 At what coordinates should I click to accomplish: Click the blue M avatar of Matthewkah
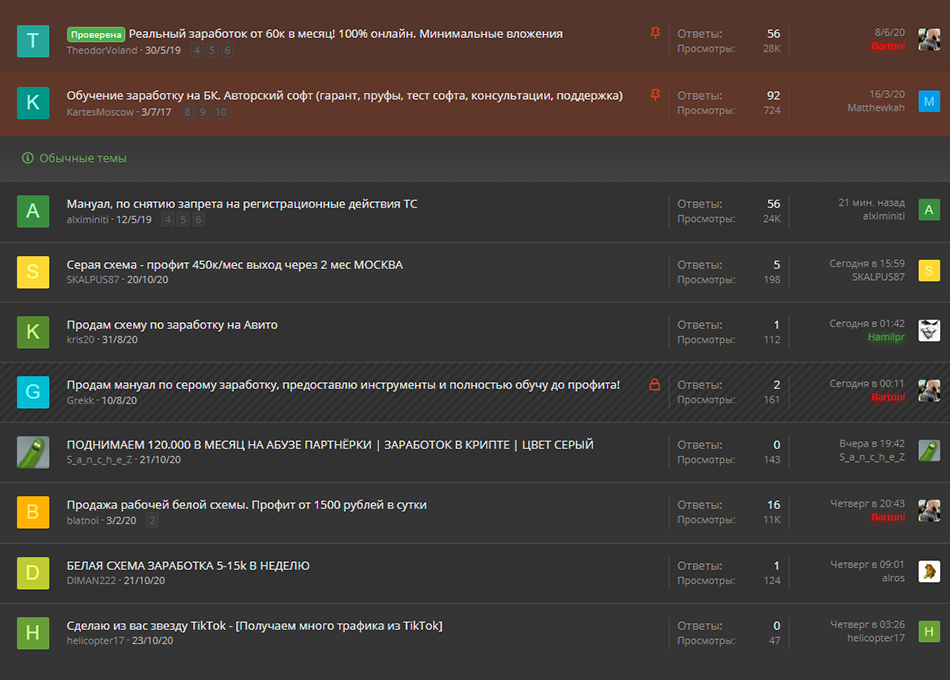click(x=929, y=101)
